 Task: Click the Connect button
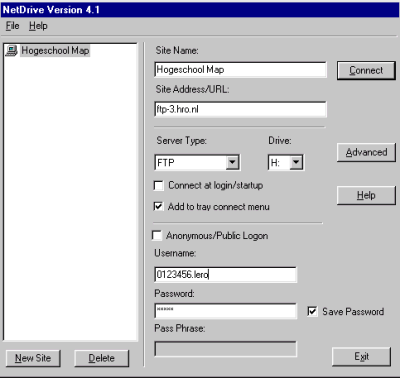pyautogui.click(x=366, y=70)
